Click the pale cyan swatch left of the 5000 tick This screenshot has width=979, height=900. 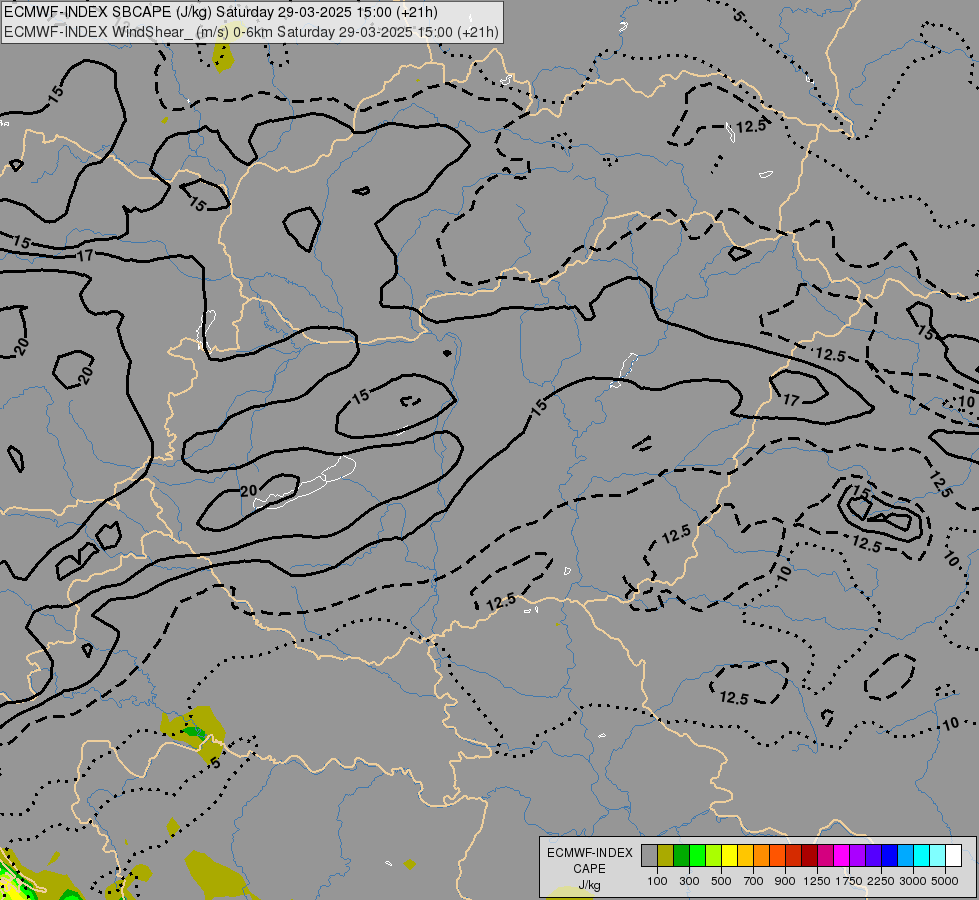(x=938, y=856)
